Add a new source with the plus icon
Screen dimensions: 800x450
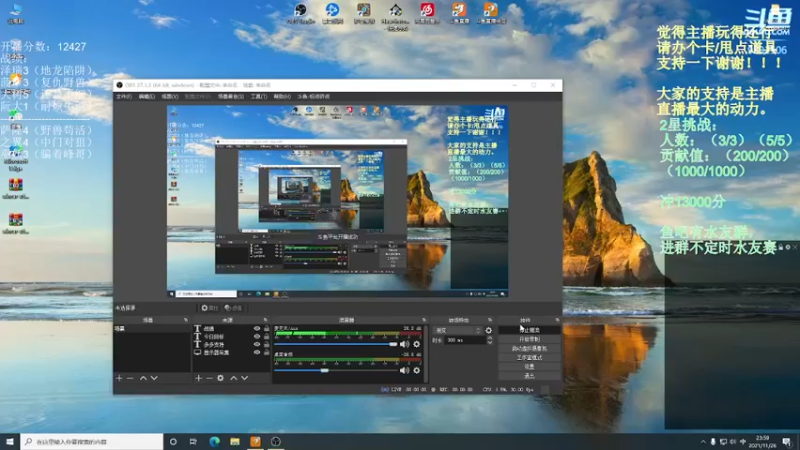pos(198,378)
